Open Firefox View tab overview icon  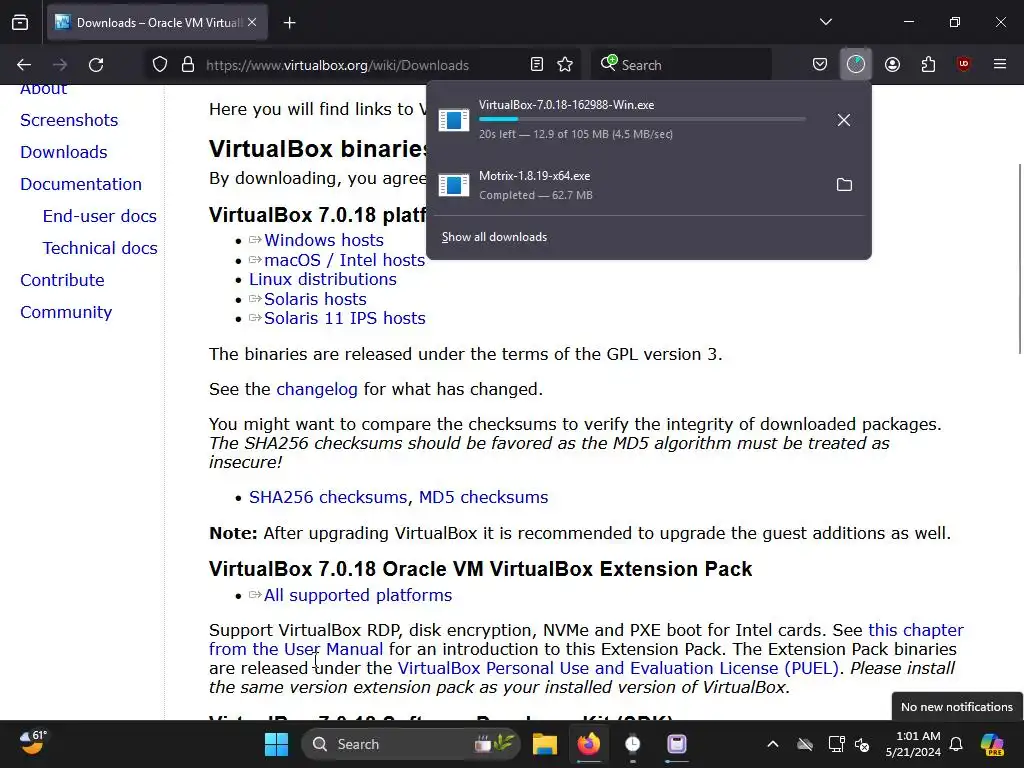pos(20,22)
